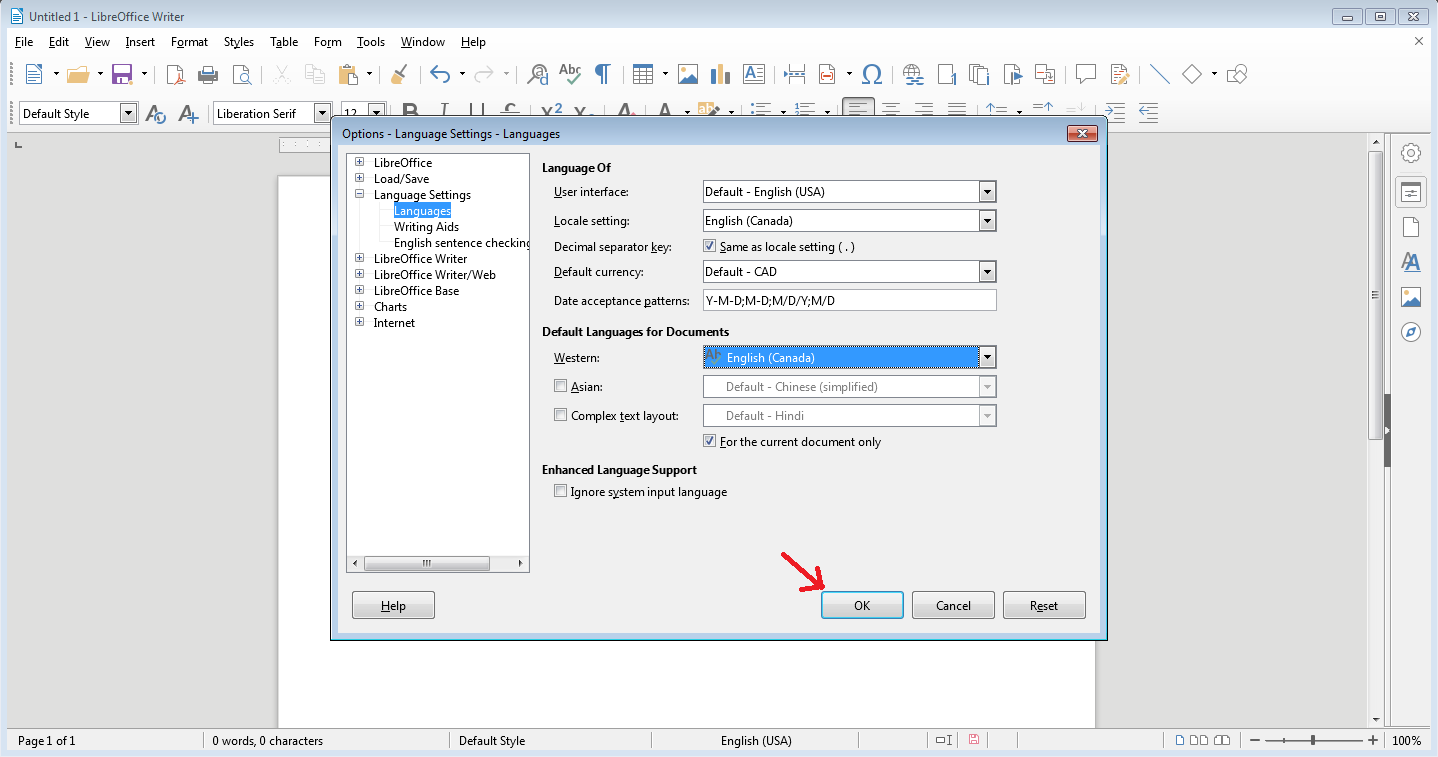1438x757 pixels.
Task: Click the Print icon in toolbar
Action: pyautogui.click(x=208, y=74)
